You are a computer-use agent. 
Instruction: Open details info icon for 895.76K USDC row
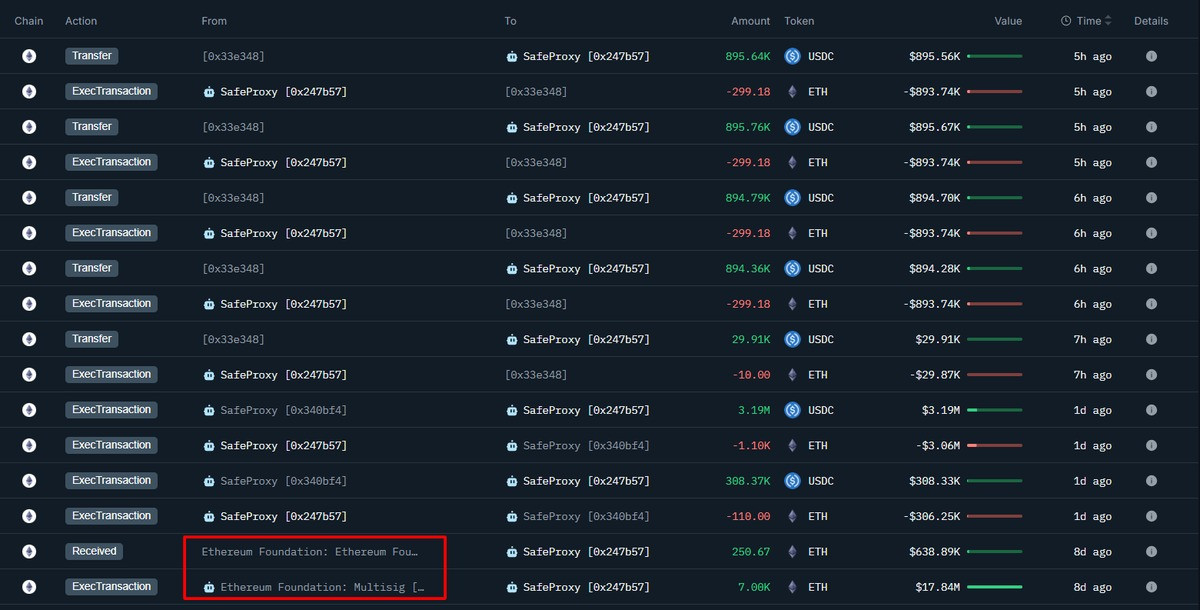point(1151,127)
